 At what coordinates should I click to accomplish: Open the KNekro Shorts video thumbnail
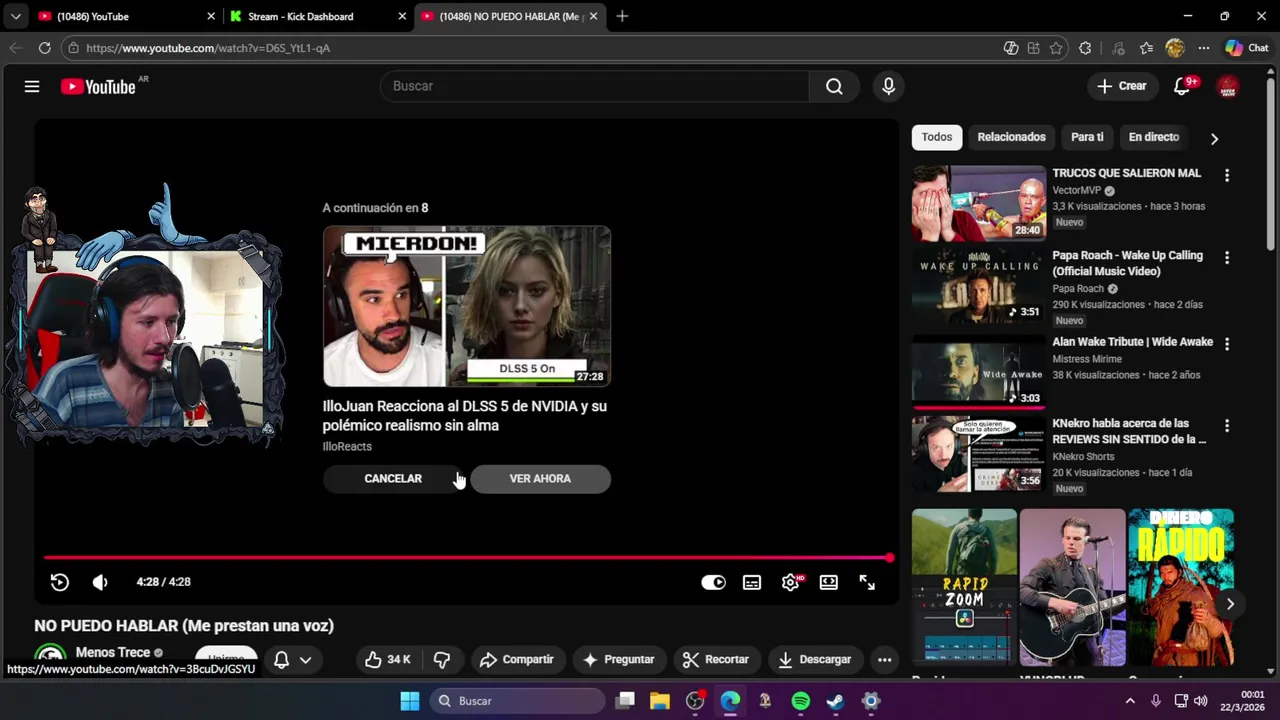979,454
